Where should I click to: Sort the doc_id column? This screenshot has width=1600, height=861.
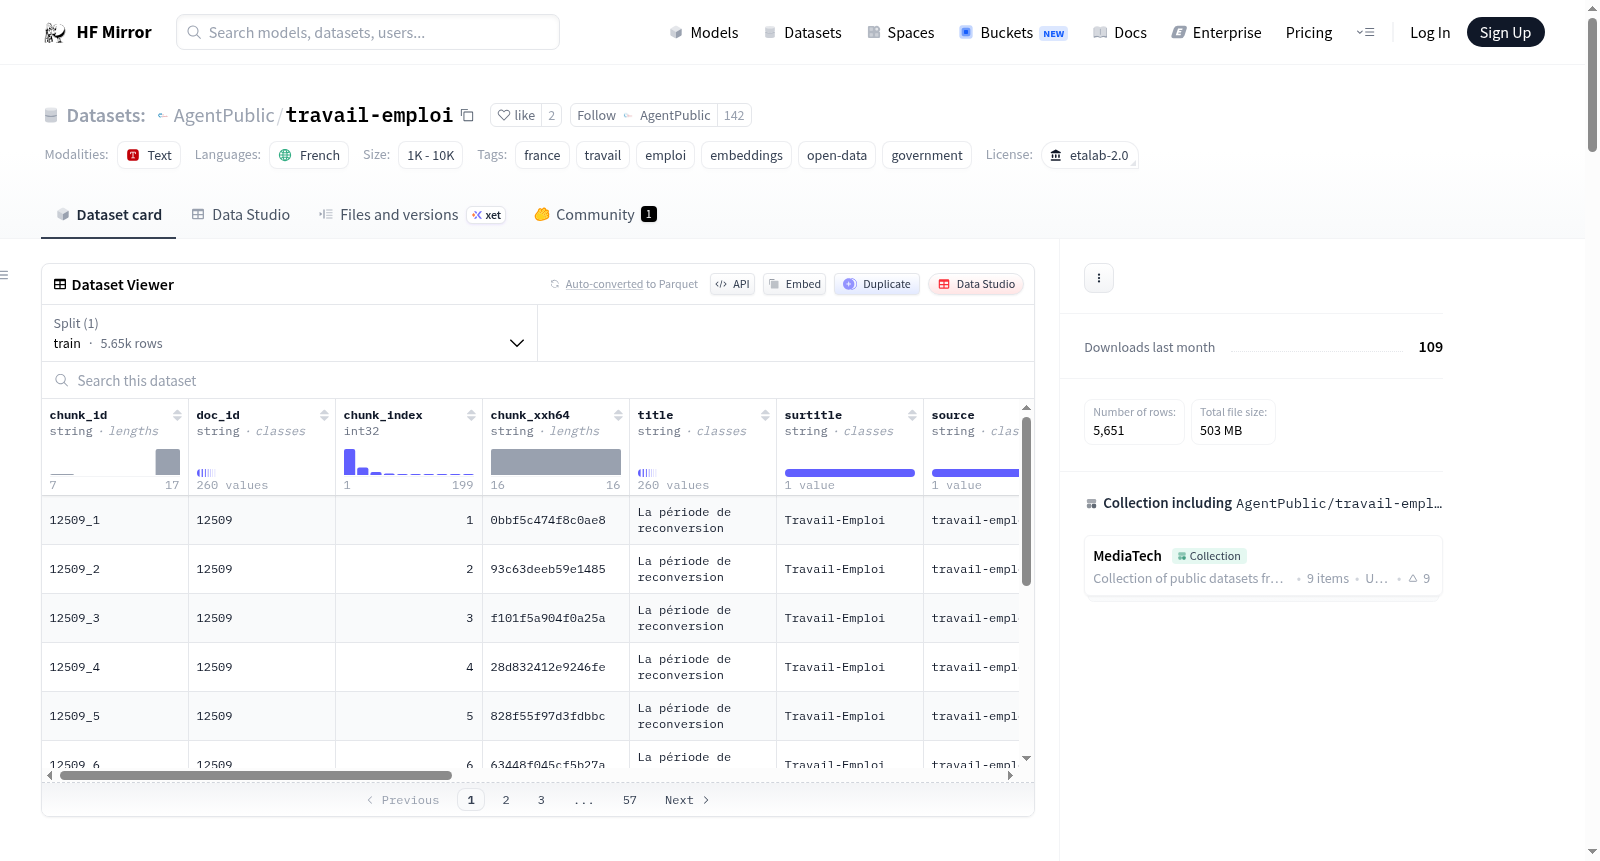[x=324, y=415]
